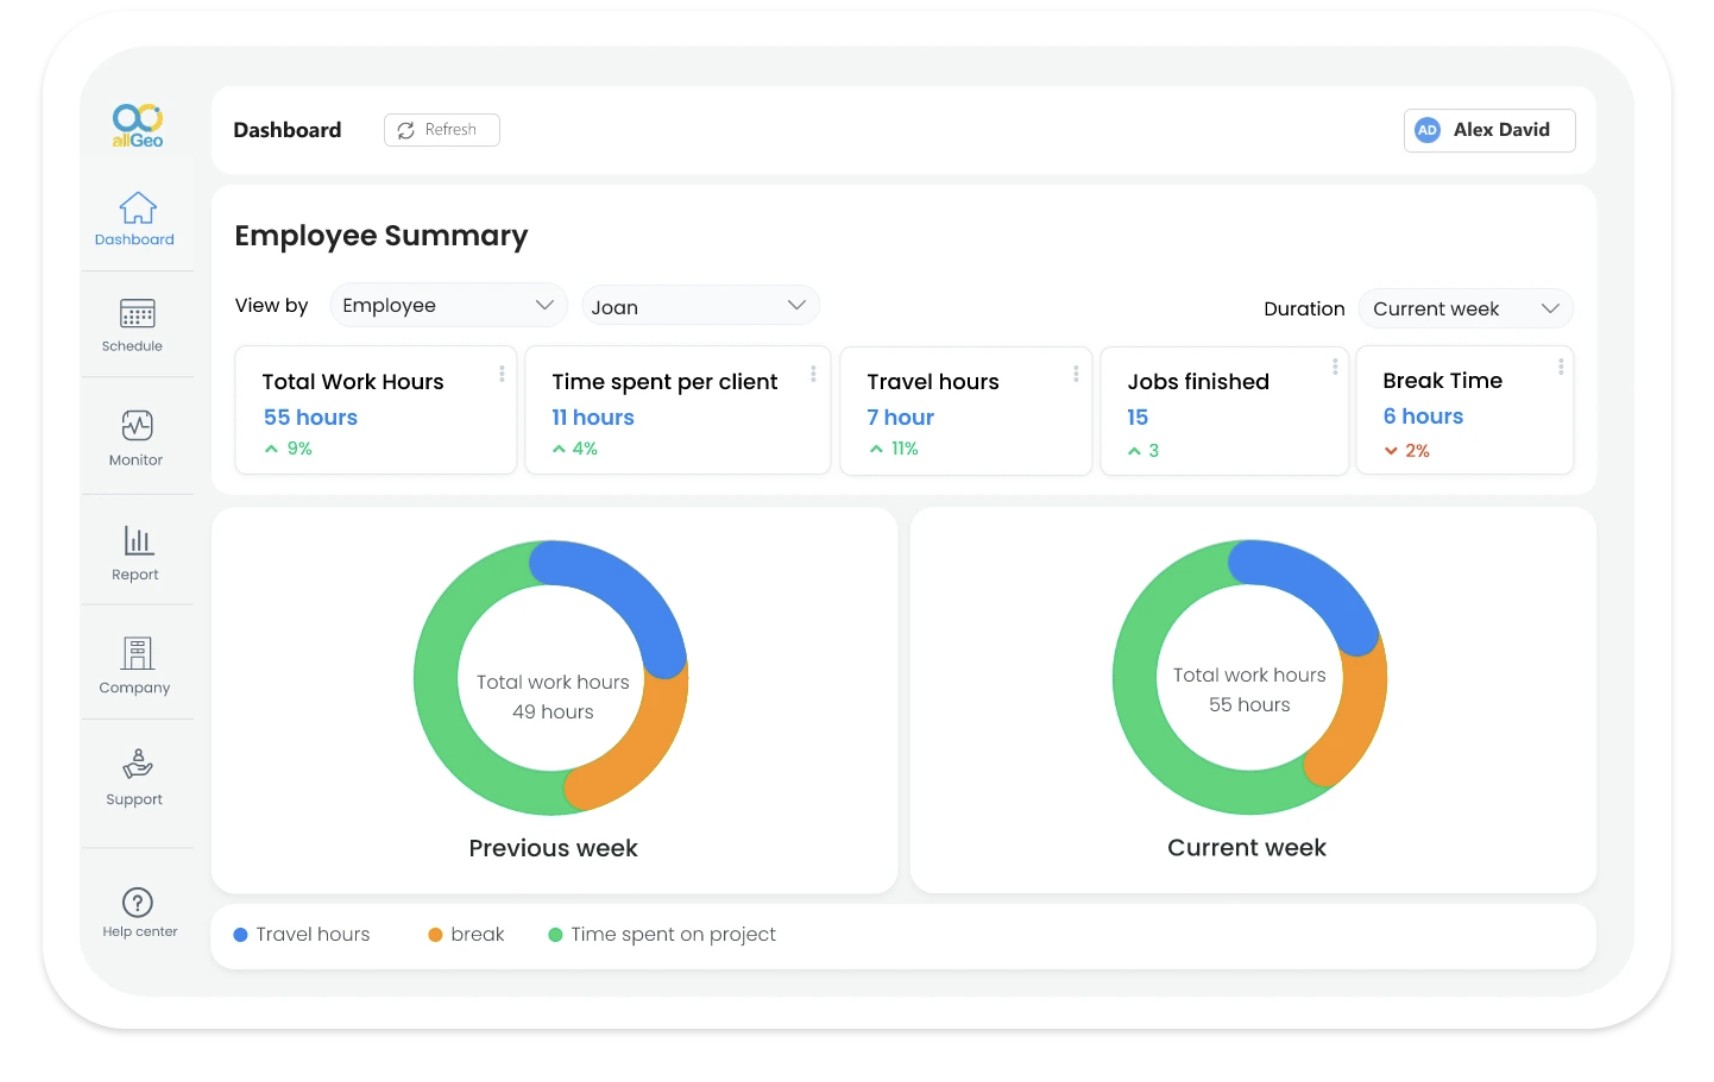Click the '11 hours' value
Viewport: 1714px width, 1082px height.
(593, 417)
